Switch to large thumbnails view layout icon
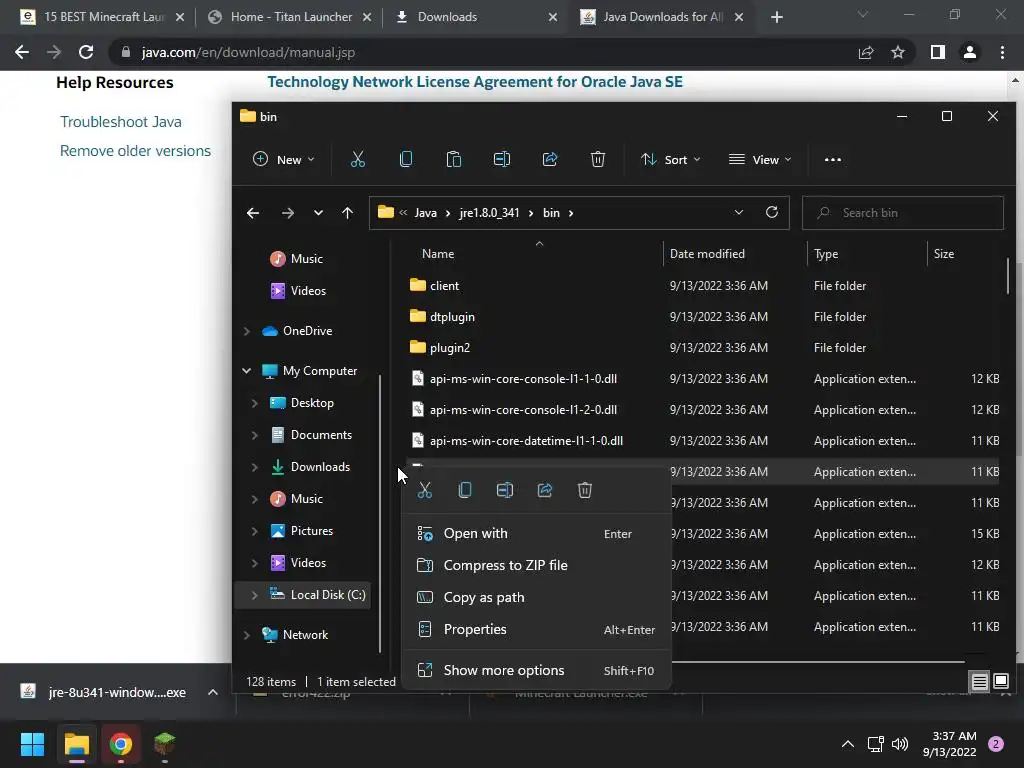 point(1001,682)
